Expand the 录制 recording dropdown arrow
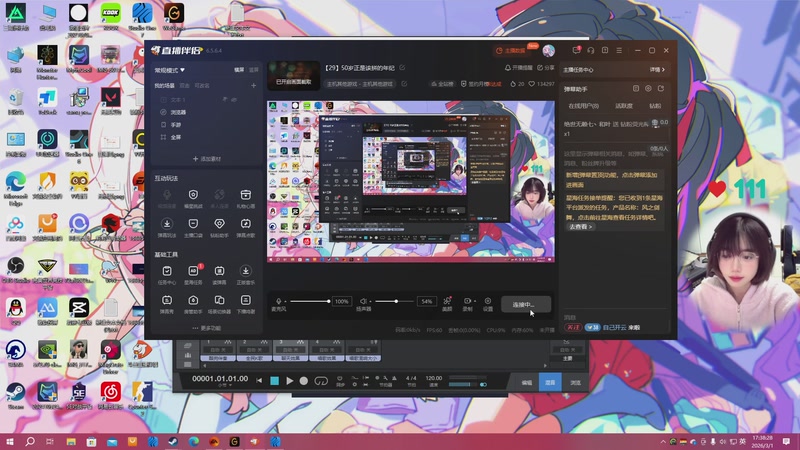Screen dimensions: 800x450 pos(474,301)
